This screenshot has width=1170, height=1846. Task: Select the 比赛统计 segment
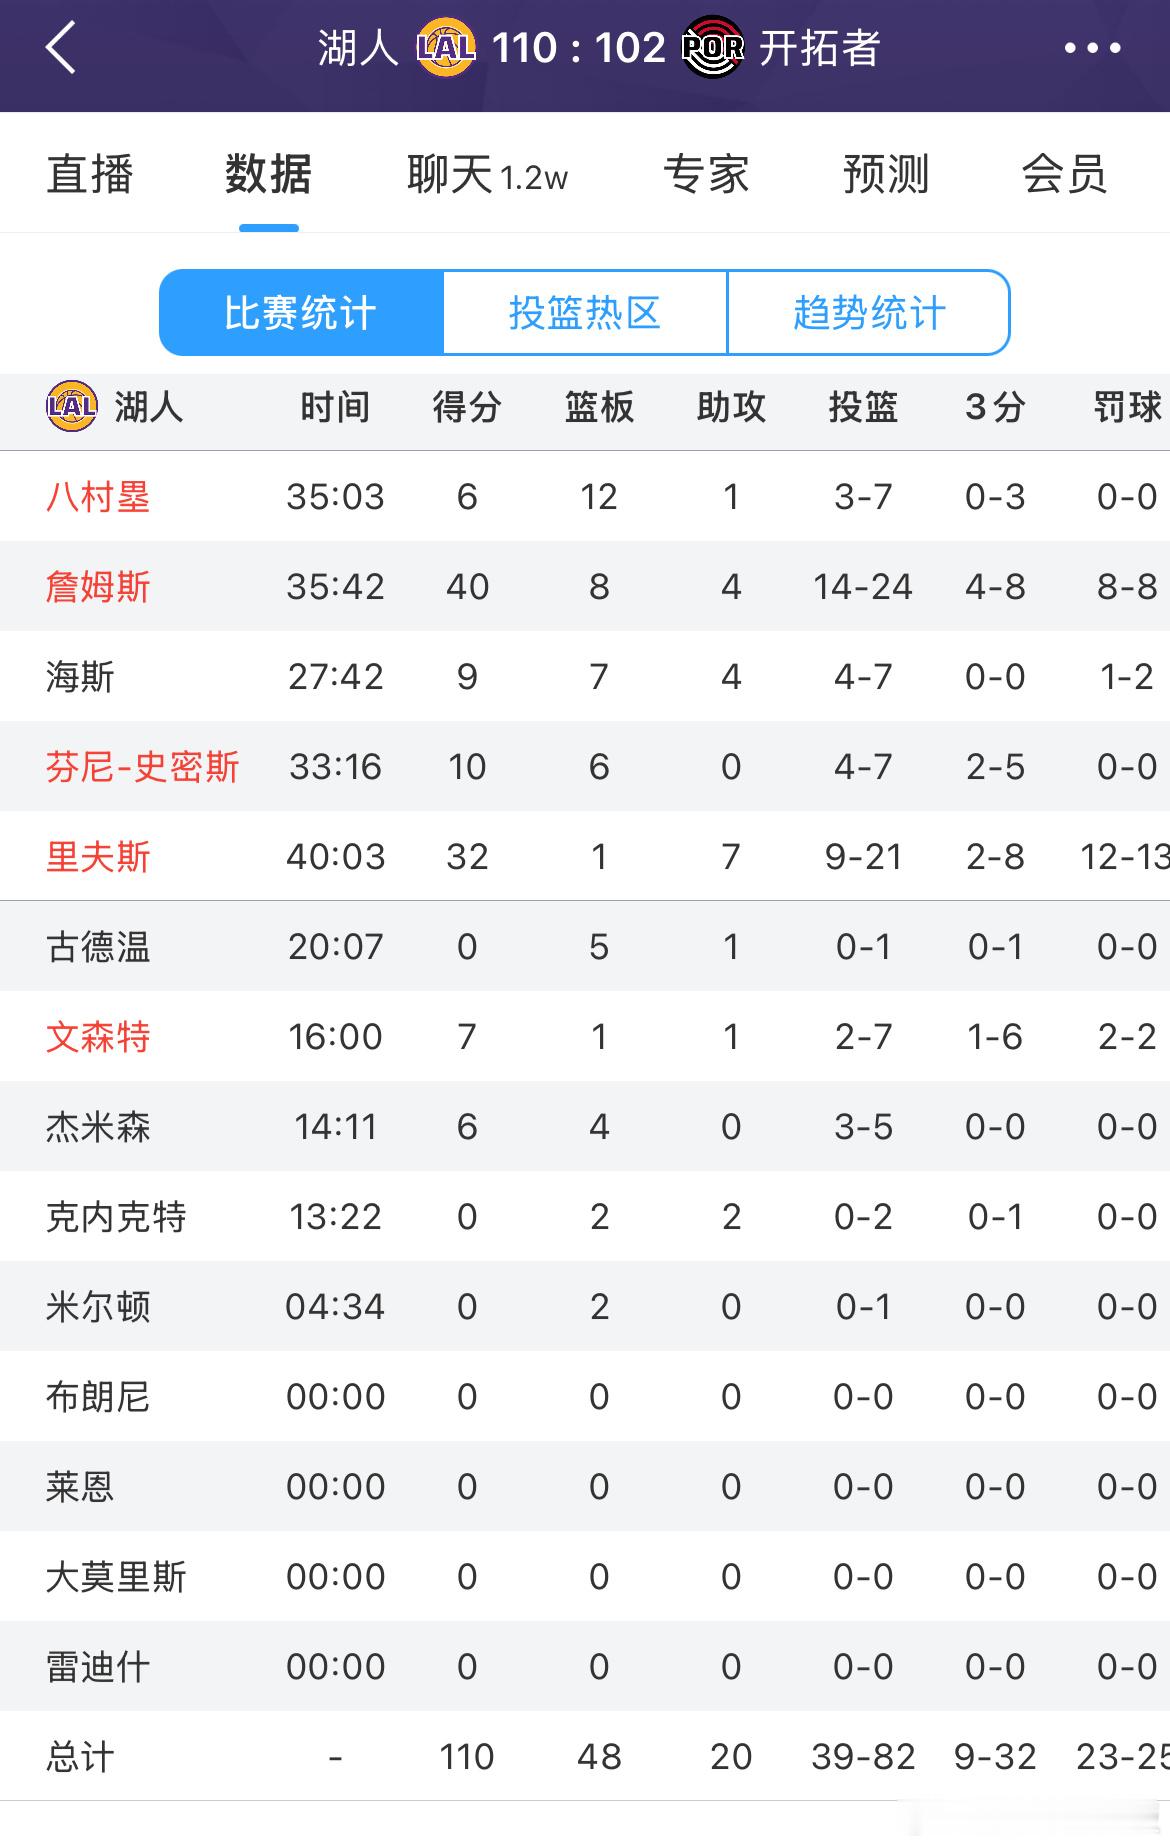point(301,312)
